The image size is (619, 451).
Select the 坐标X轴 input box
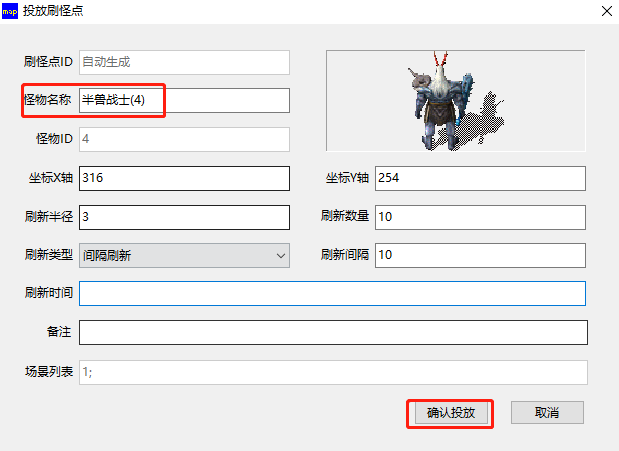[184, 178]
